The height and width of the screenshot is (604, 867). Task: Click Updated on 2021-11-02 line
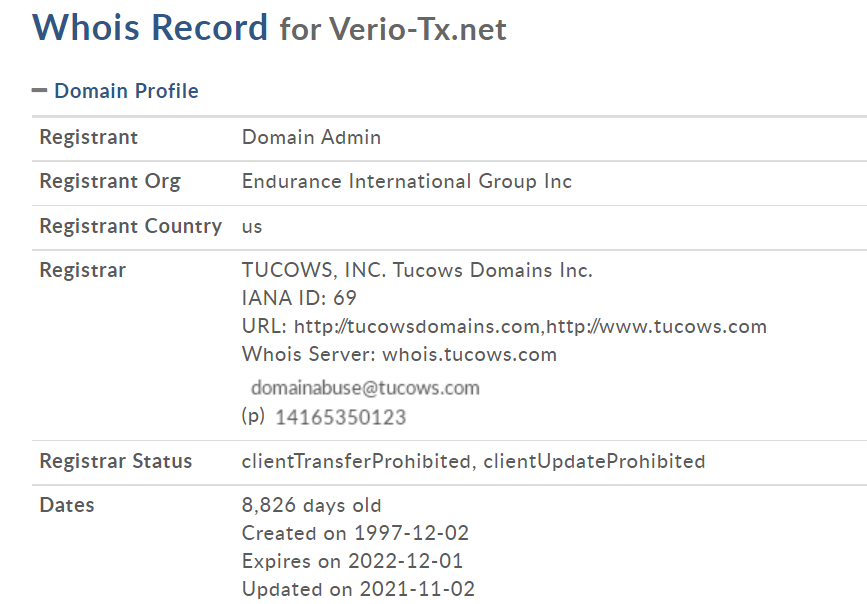point(358,589)
